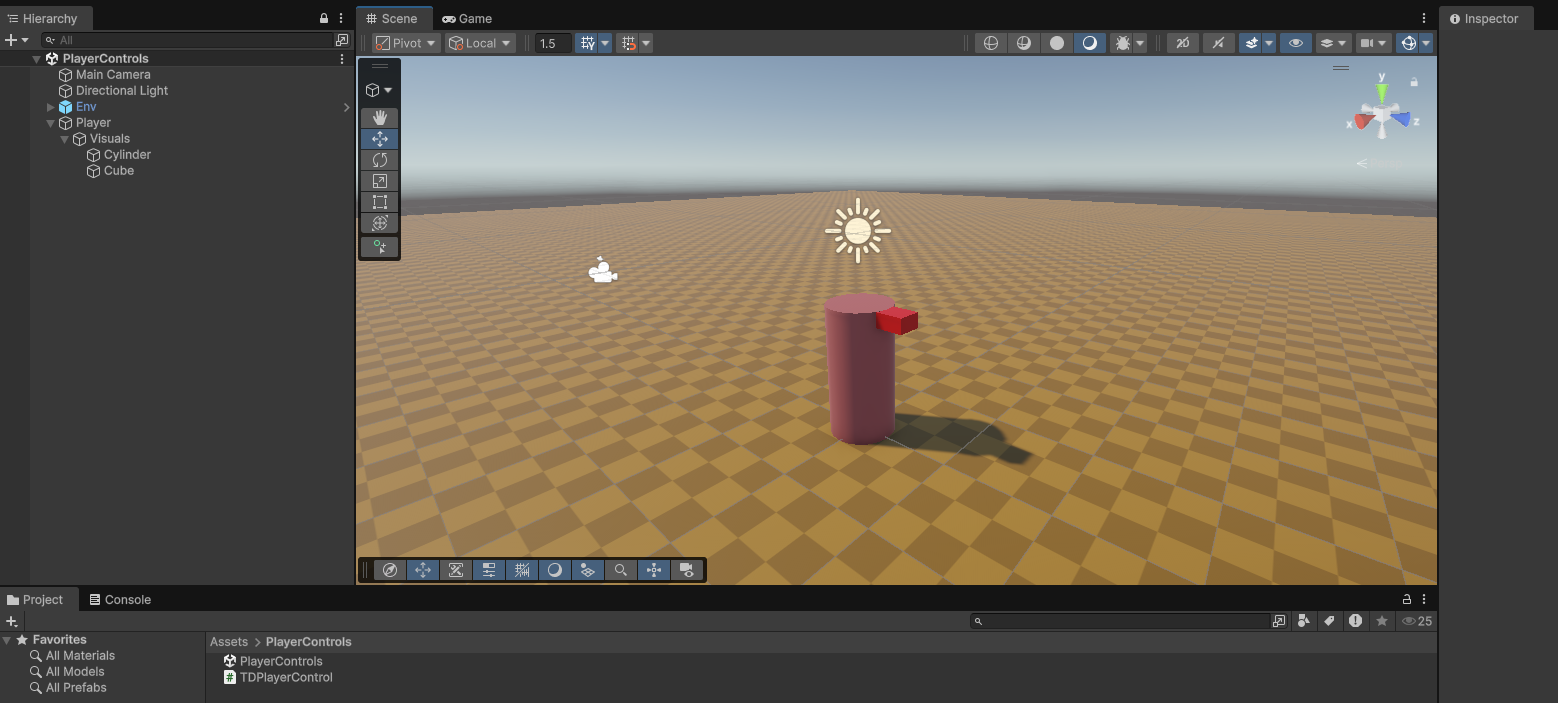
Task: Select the Scale tool
Action: coord(380,181)
